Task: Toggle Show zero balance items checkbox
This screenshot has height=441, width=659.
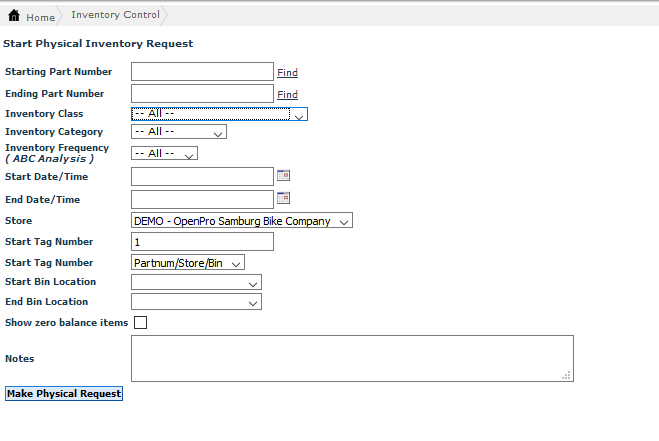Action: click(x=140, y=322)
